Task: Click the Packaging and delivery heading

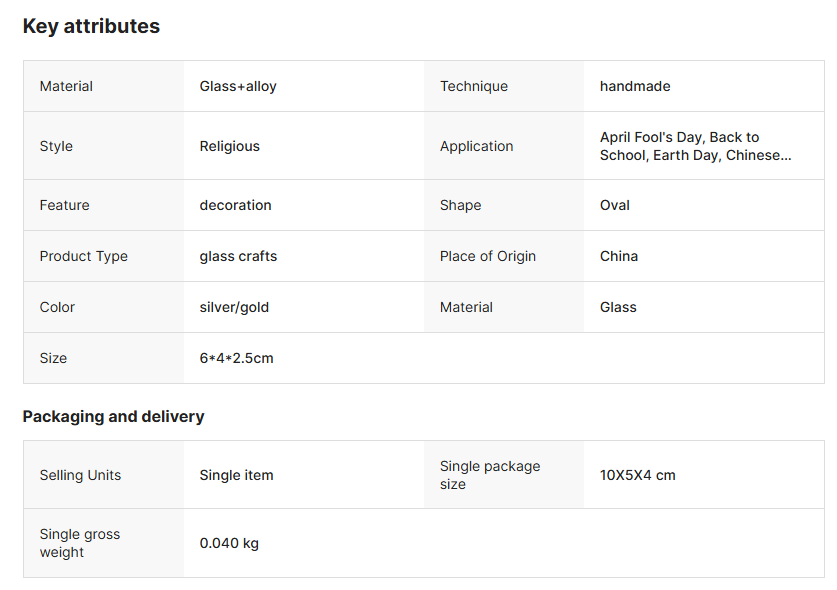Action: point(113,416)
